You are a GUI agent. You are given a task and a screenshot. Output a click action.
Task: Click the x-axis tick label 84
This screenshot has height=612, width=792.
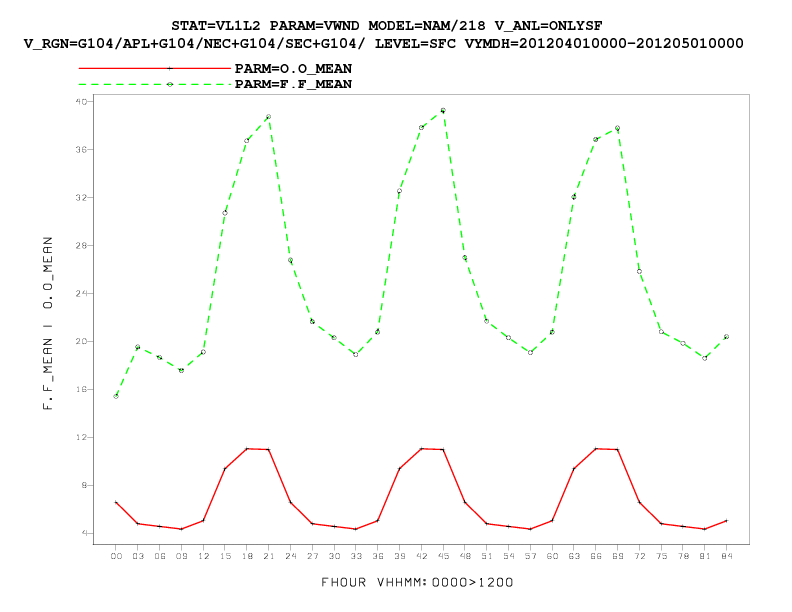tap(727, 556)
